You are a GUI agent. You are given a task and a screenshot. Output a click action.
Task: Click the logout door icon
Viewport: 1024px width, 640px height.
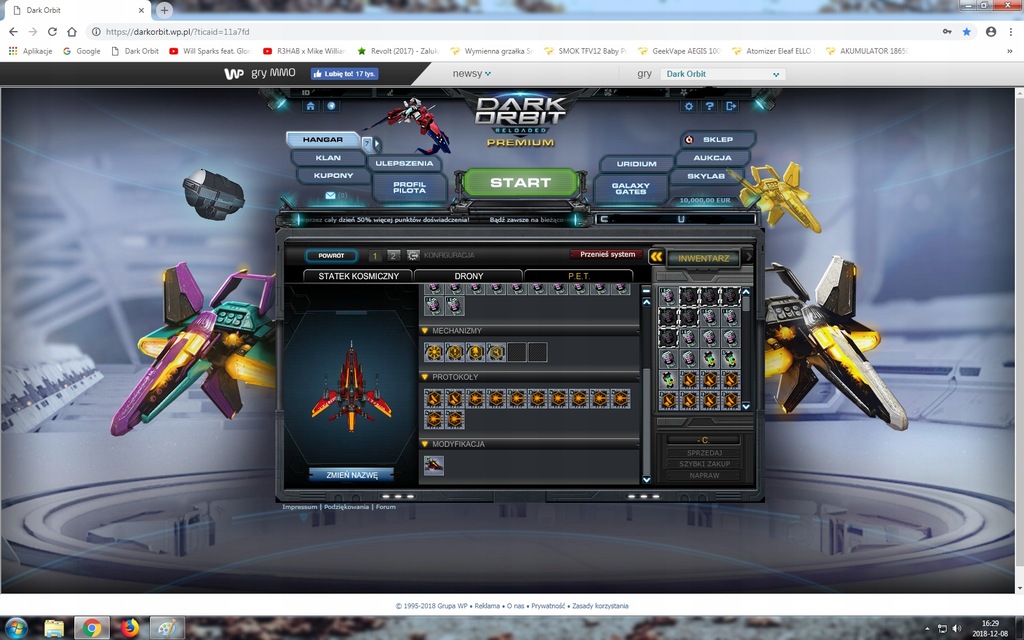pos(731,106)
